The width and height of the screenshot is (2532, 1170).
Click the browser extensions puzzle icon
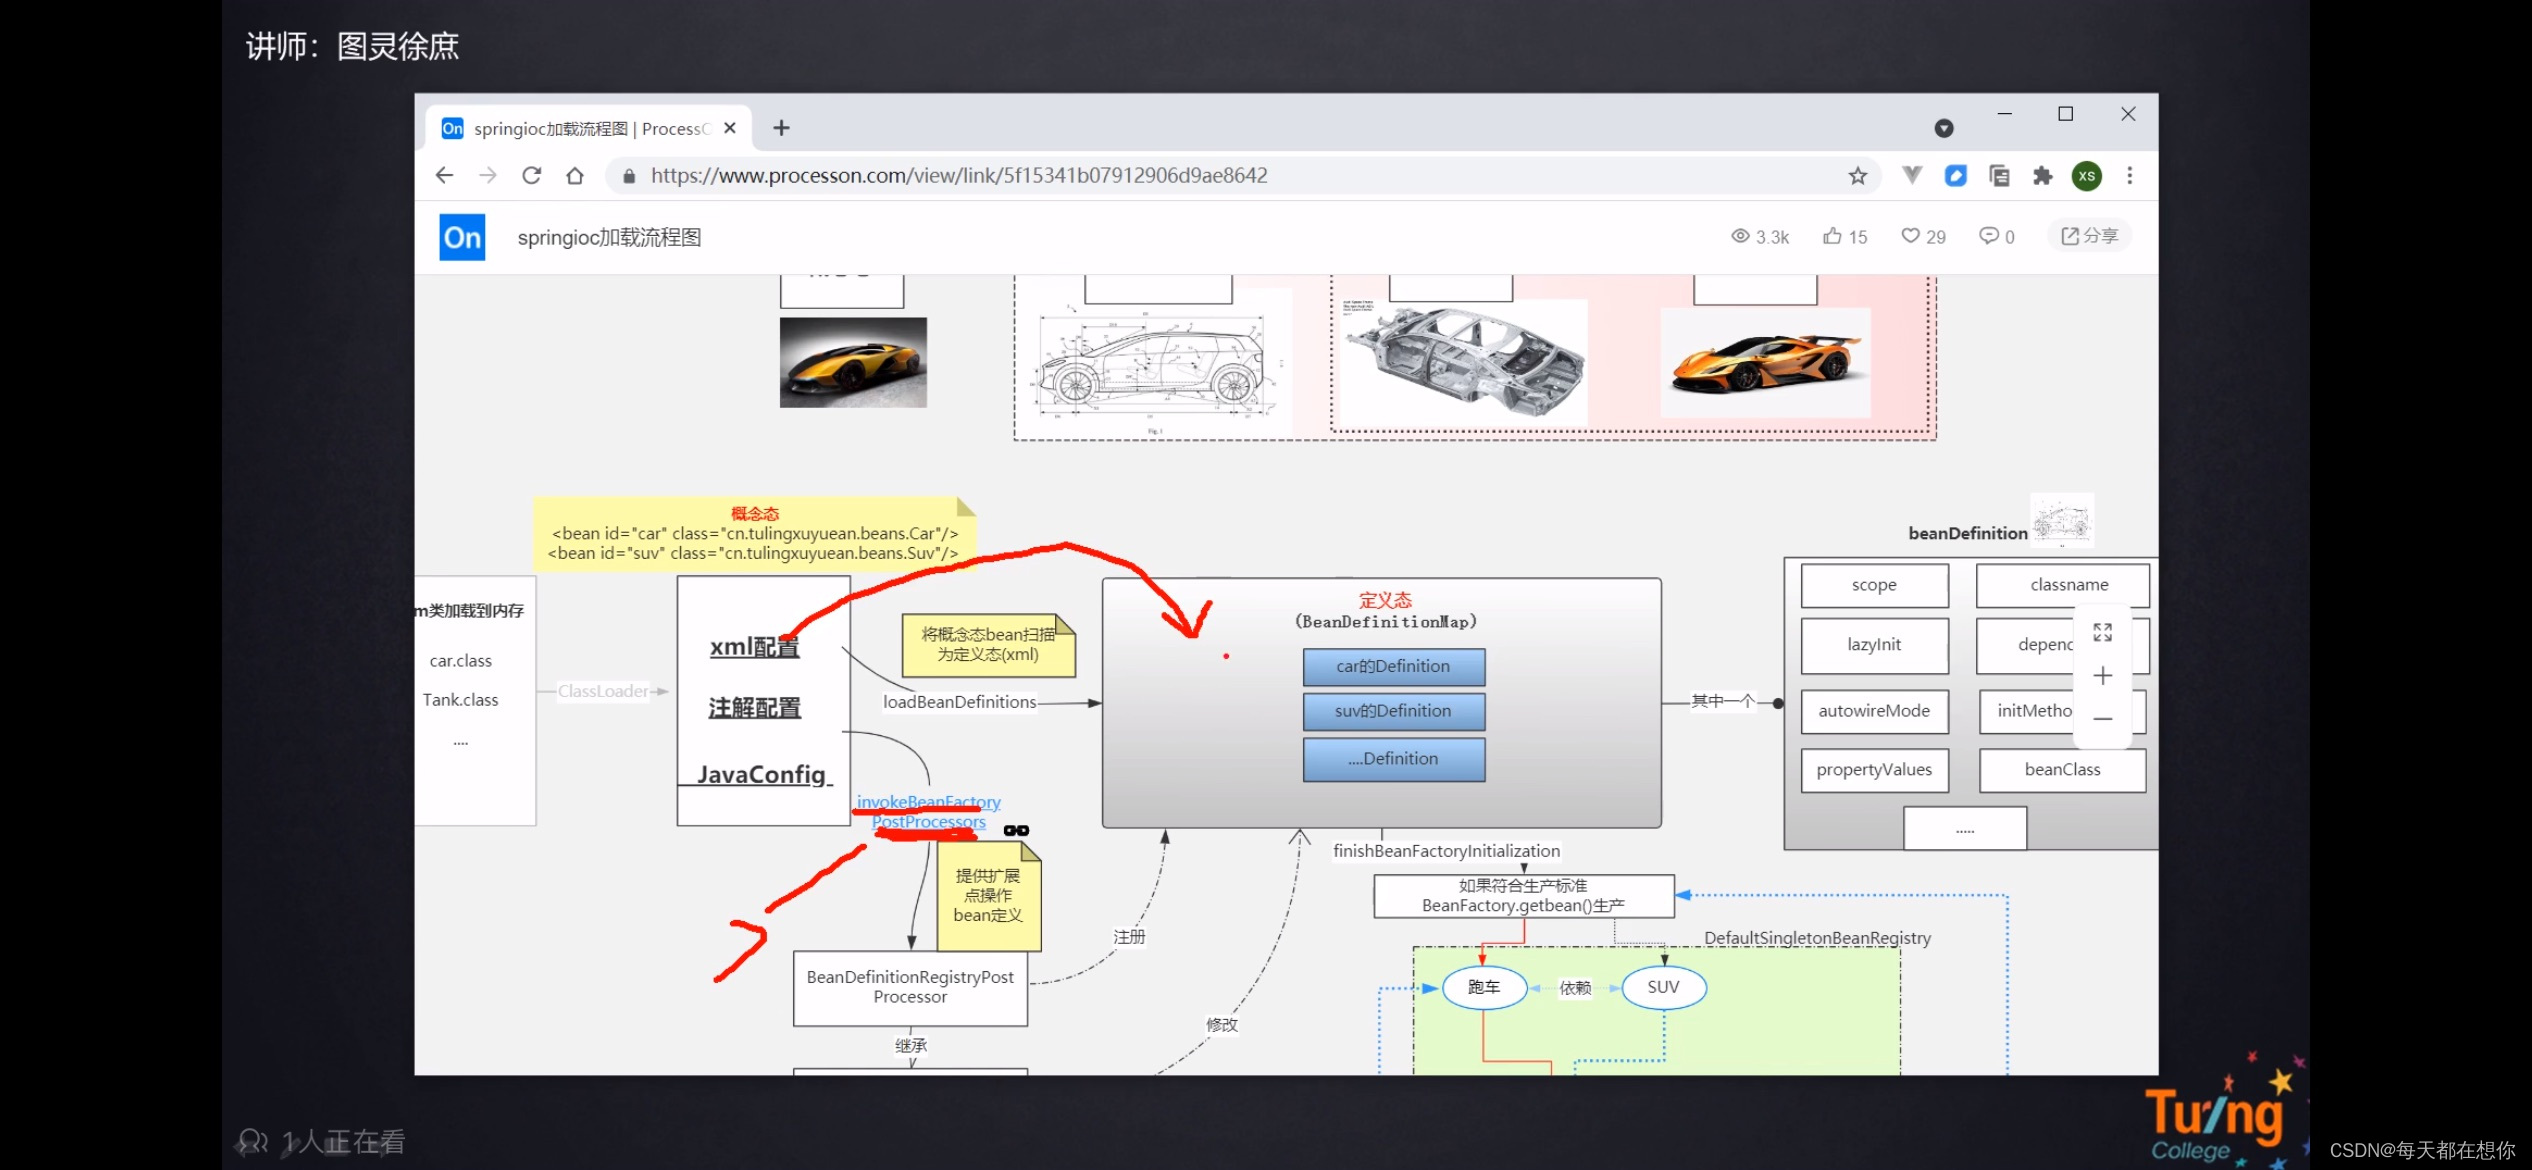(2041, 174)
